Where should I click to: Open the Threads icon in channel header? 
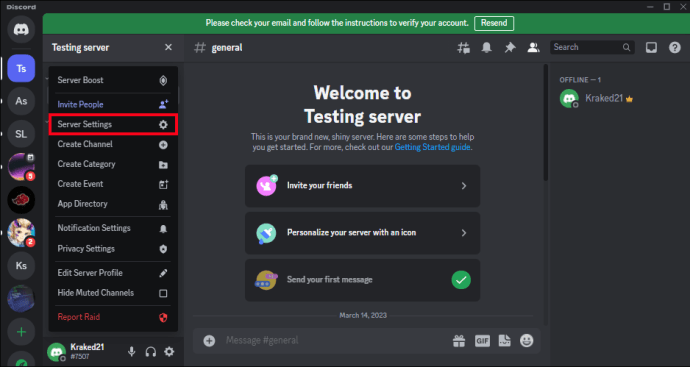pos(463,48)
